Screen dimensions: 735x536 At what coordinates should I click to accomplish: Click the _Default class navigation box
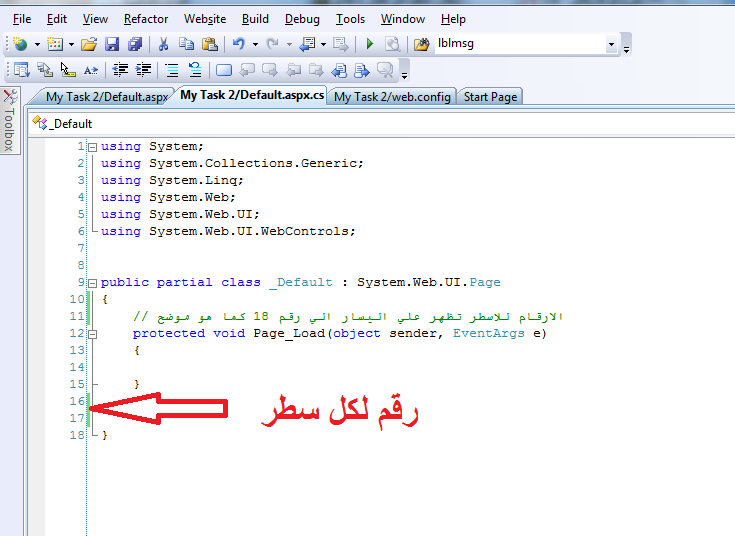(x=70, y=124)
